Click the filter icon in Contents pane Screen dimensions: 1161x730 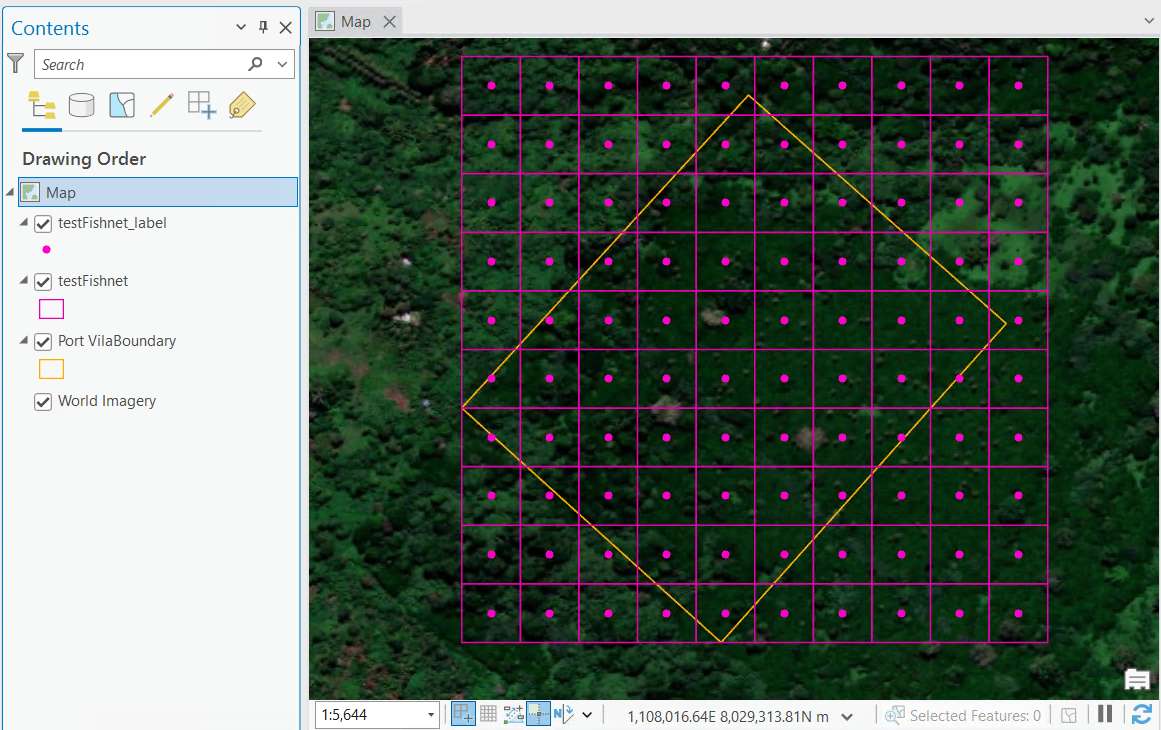15,62
